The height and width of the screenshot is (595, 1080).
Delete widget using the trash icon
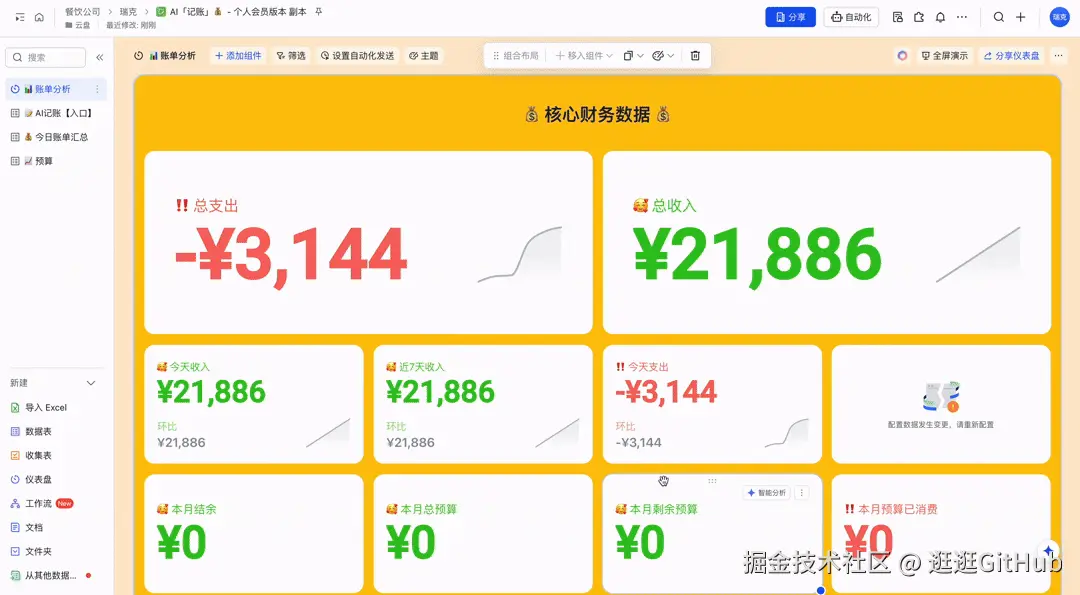point(695,55)
